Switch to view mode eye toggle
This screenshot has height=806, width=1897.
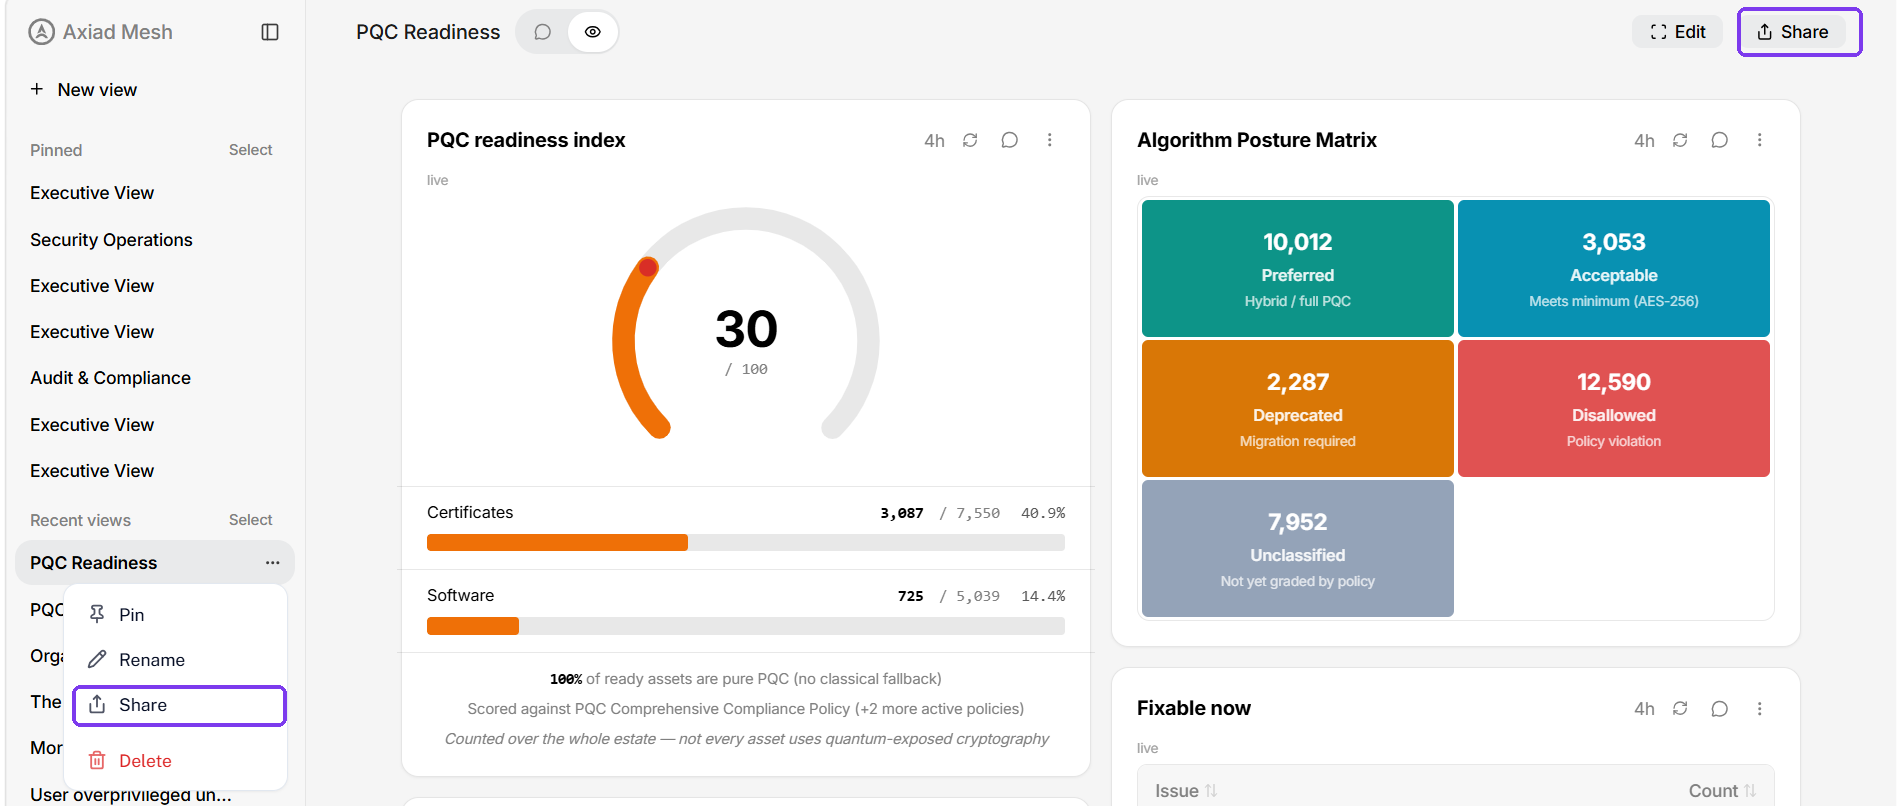coord(593,32)
